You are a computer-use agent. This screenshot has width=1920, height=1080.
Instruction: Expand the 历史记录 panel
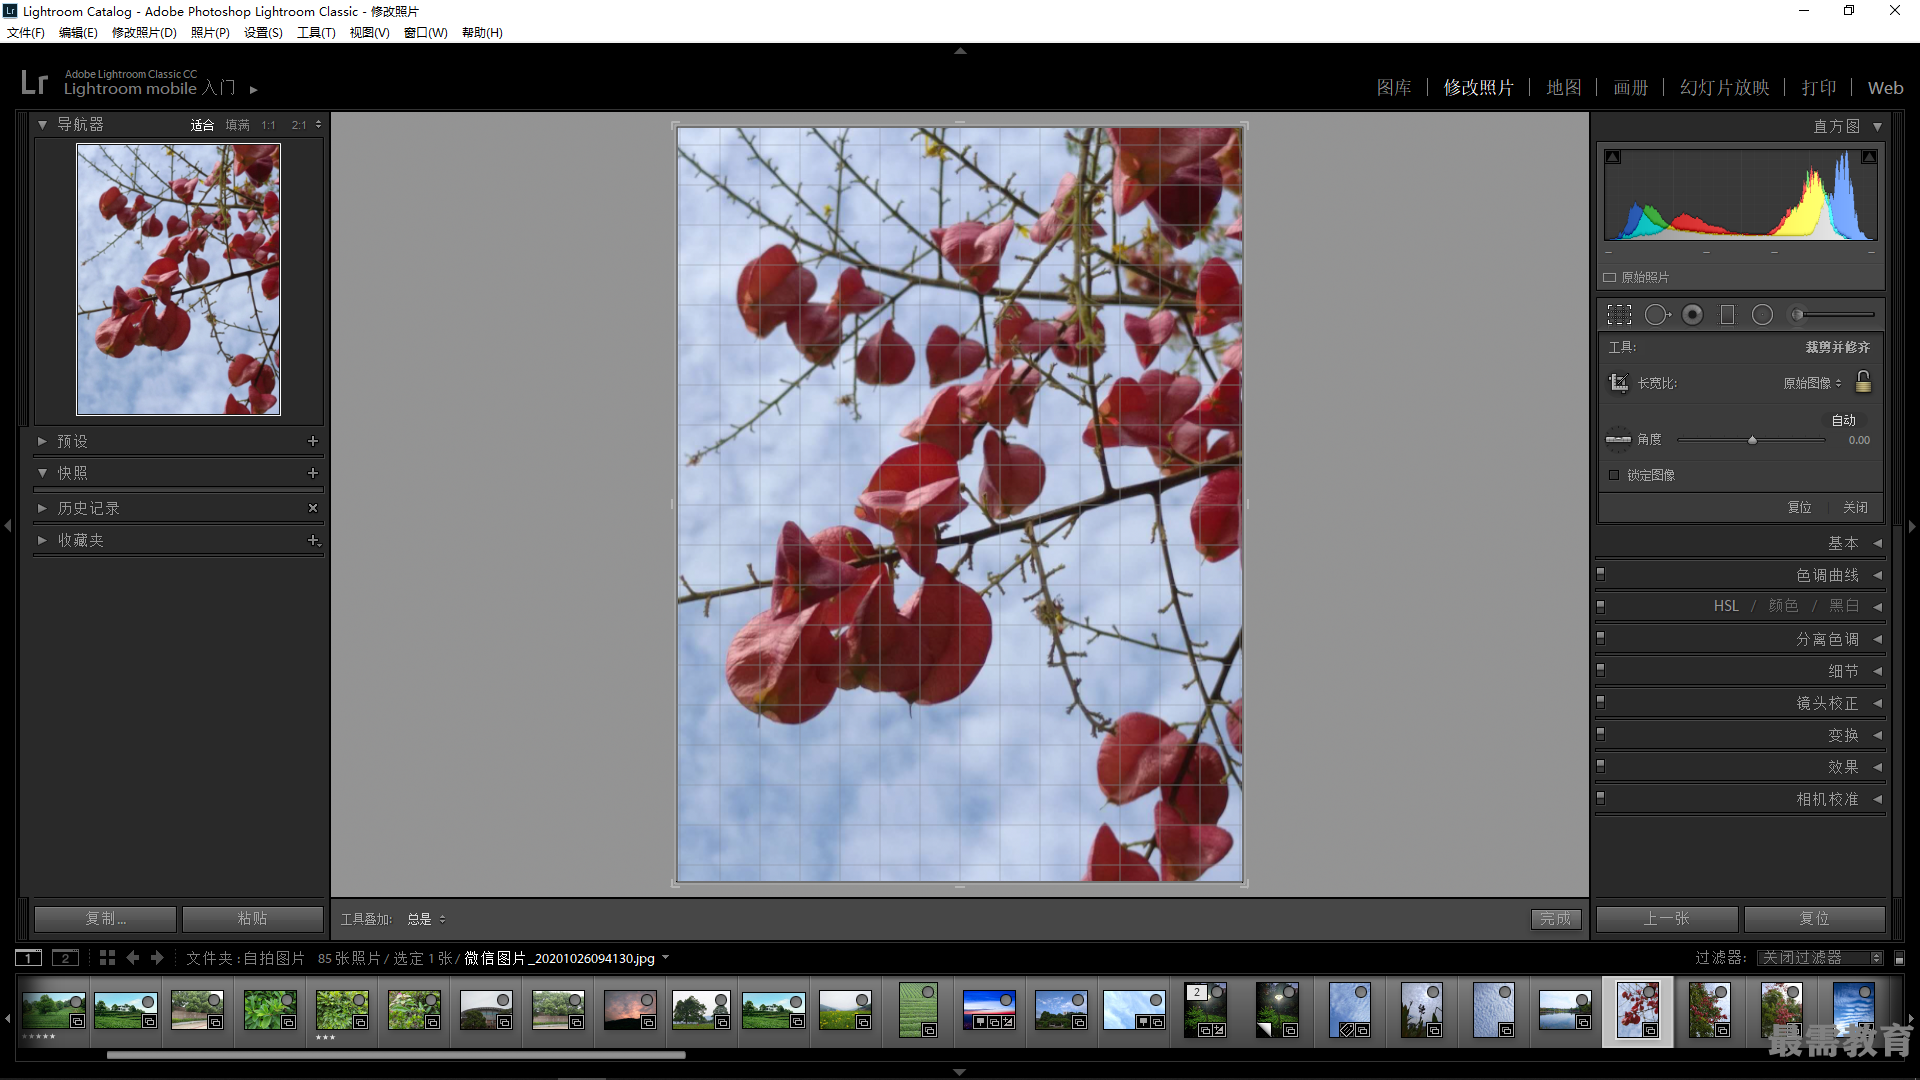(x=42, y=508)
